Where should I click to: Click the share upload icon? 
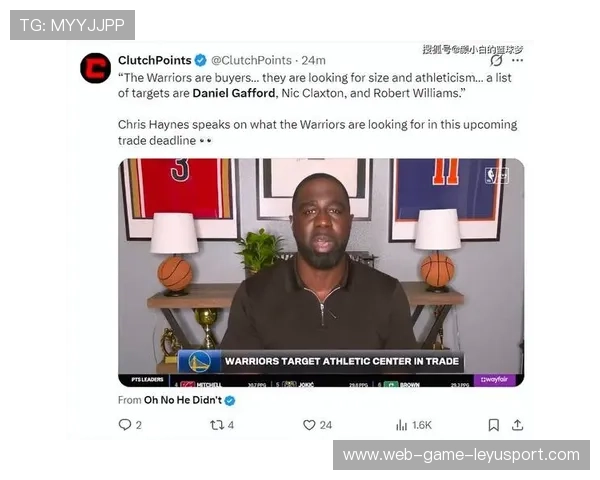(517, 425)
